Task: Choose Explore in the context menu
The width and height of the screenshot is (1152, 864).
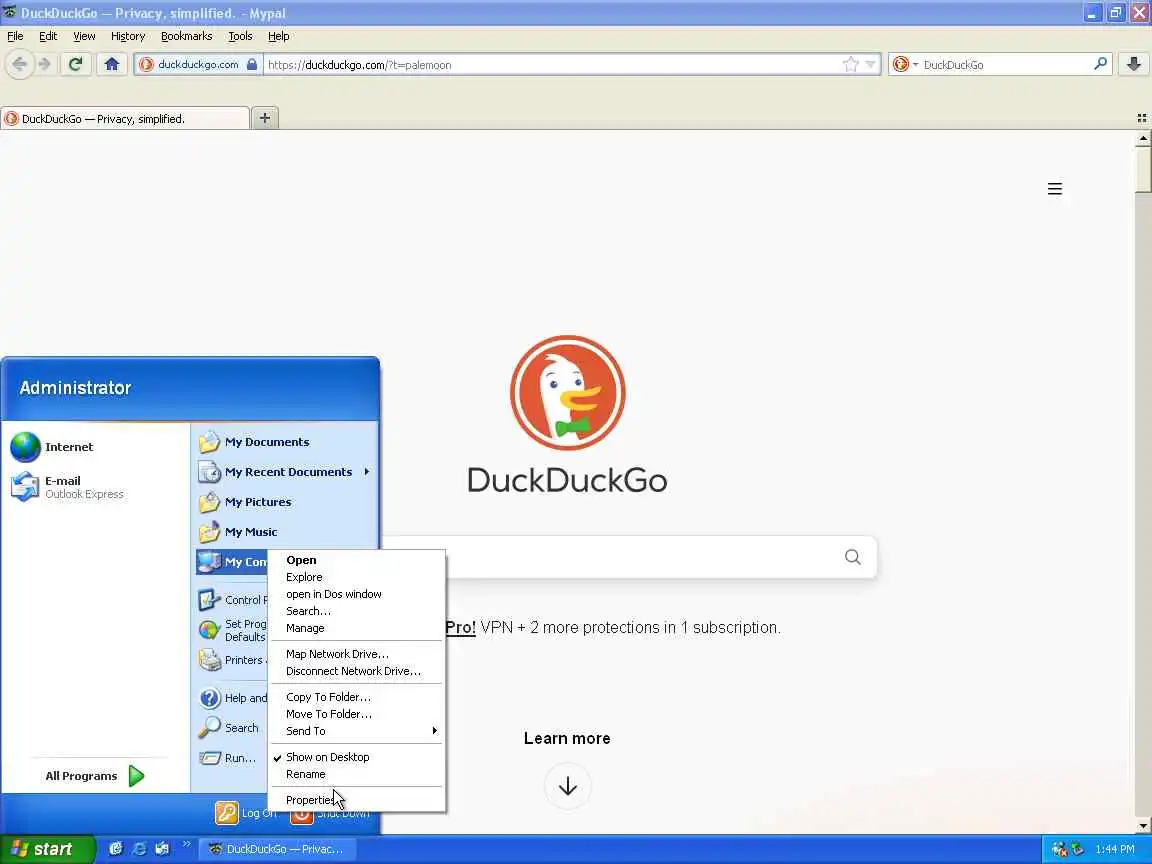Action: click(356, 577)
